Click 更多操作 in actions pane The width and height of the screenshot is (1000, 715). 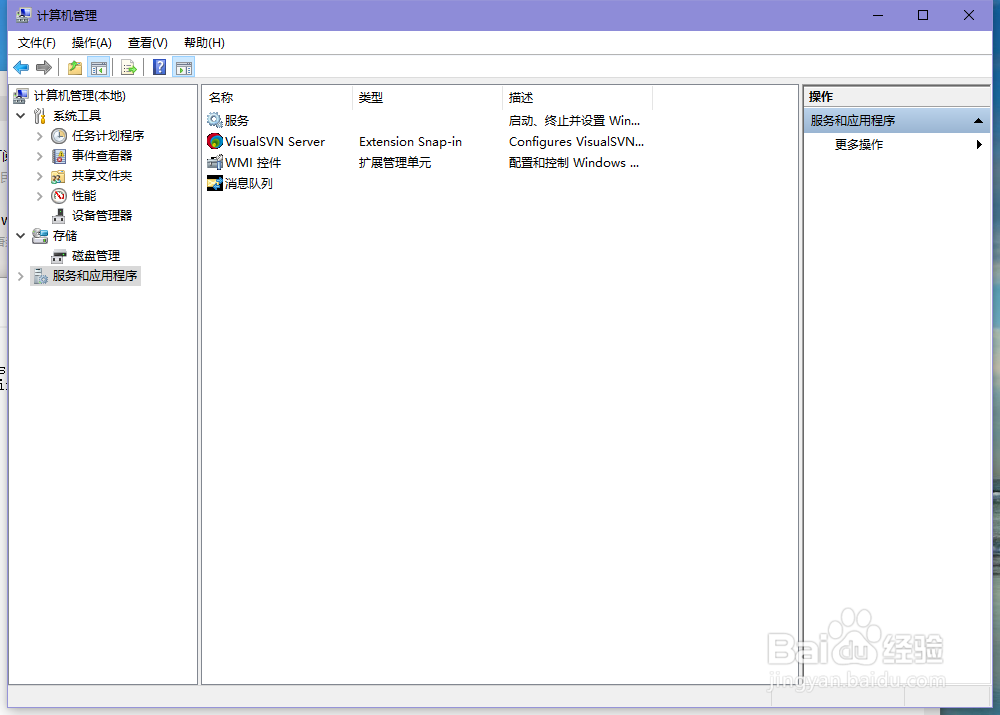[x=858, y=145]
